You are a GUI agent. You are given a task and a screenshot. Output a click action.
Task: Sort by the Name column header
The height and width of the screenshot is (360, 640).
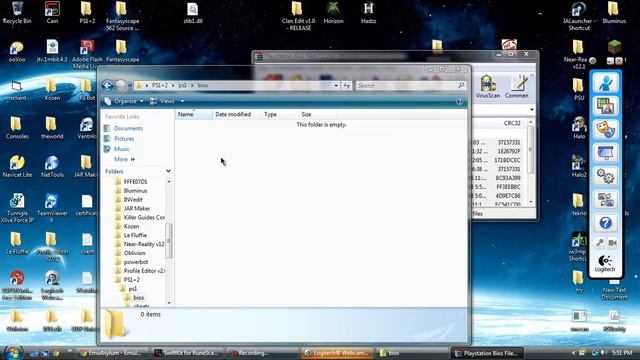[193, 114]
